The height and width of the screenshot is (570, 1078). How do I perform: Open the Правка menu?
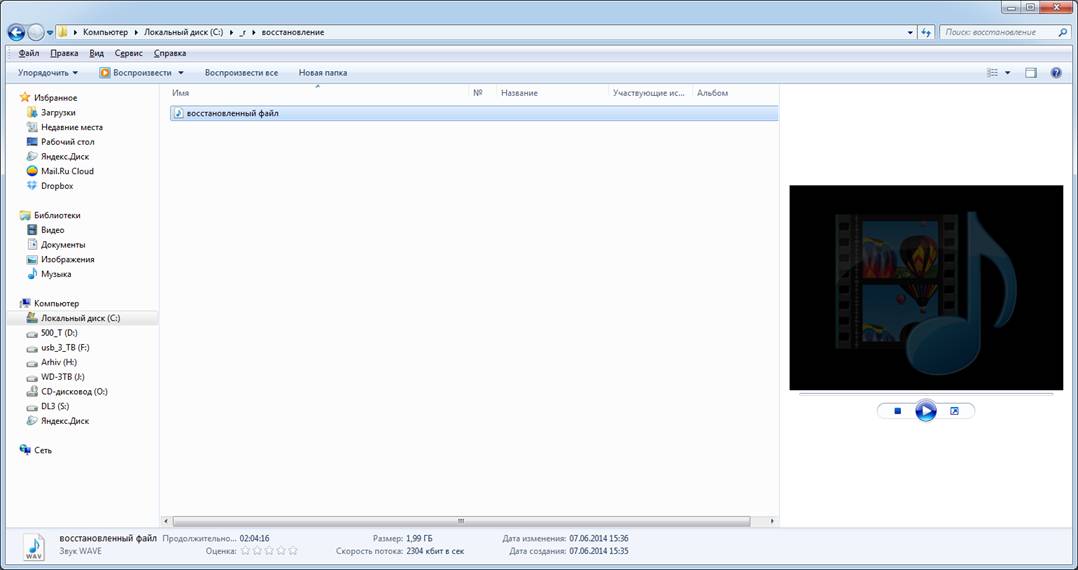[64, 53]
